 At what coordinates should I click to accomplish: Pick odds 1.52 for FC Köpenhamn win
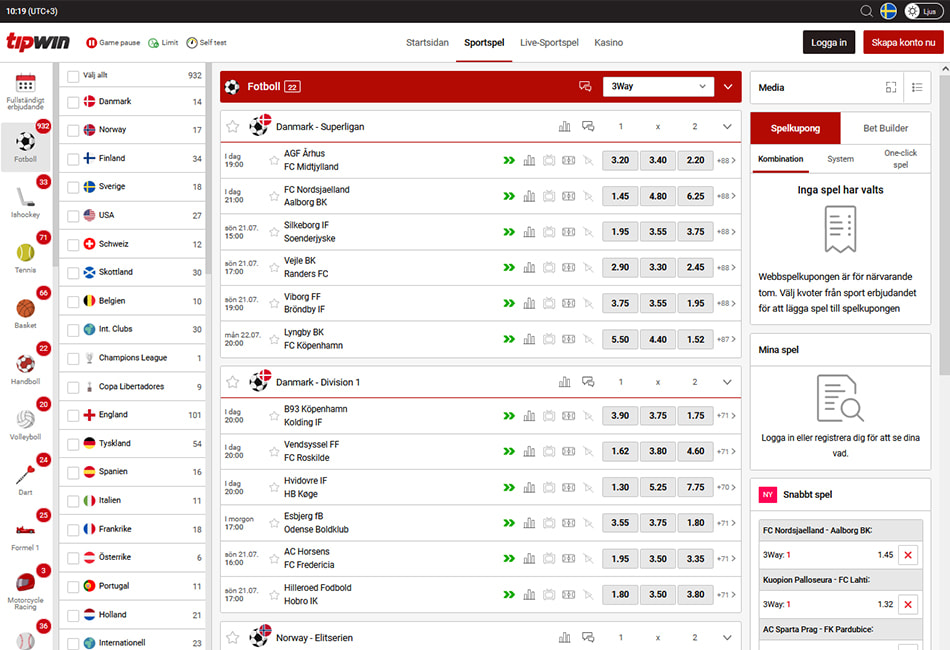(696, 339)
